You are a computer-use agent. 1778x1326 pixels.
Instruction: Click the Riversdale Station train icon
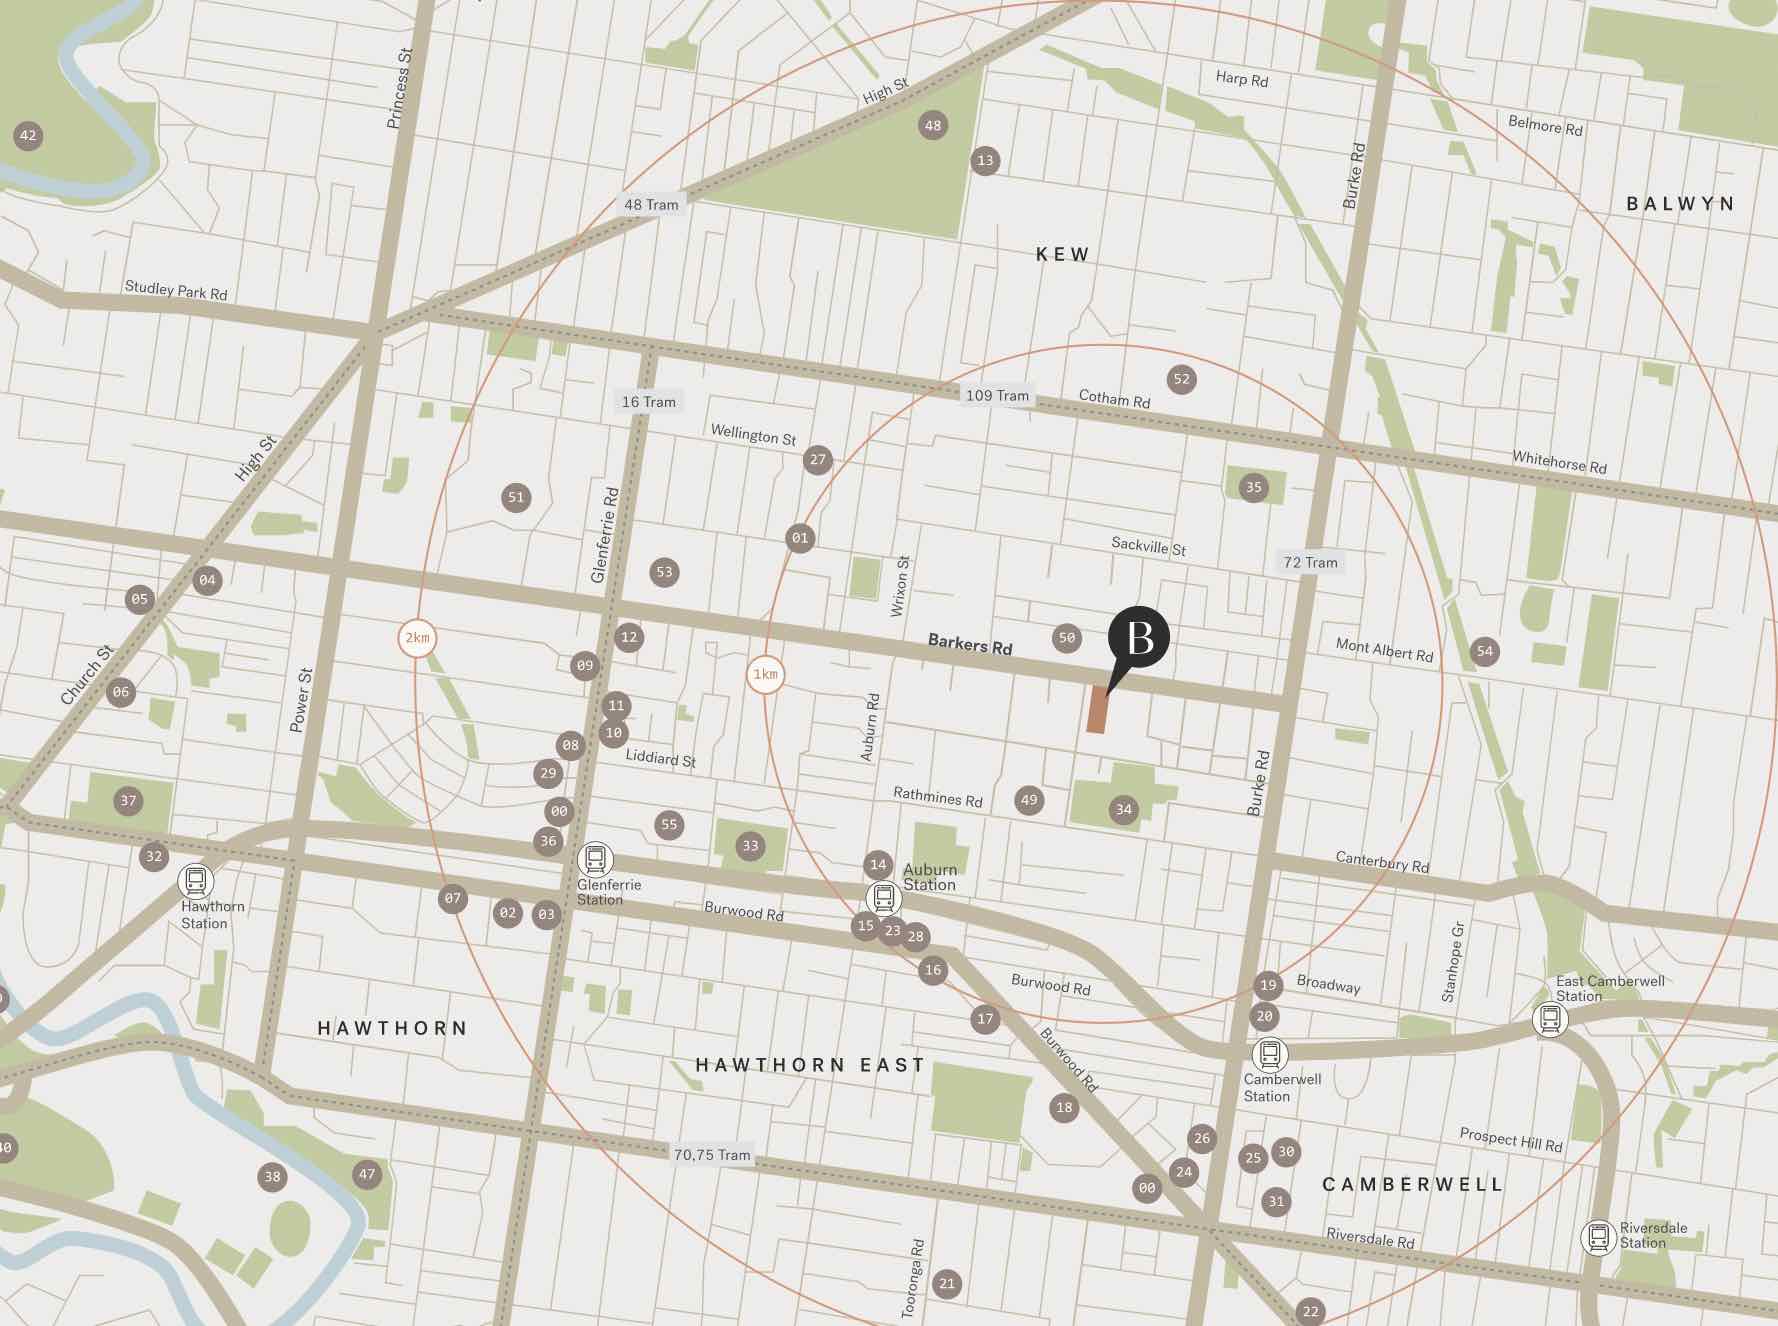coord(1598,1237)
